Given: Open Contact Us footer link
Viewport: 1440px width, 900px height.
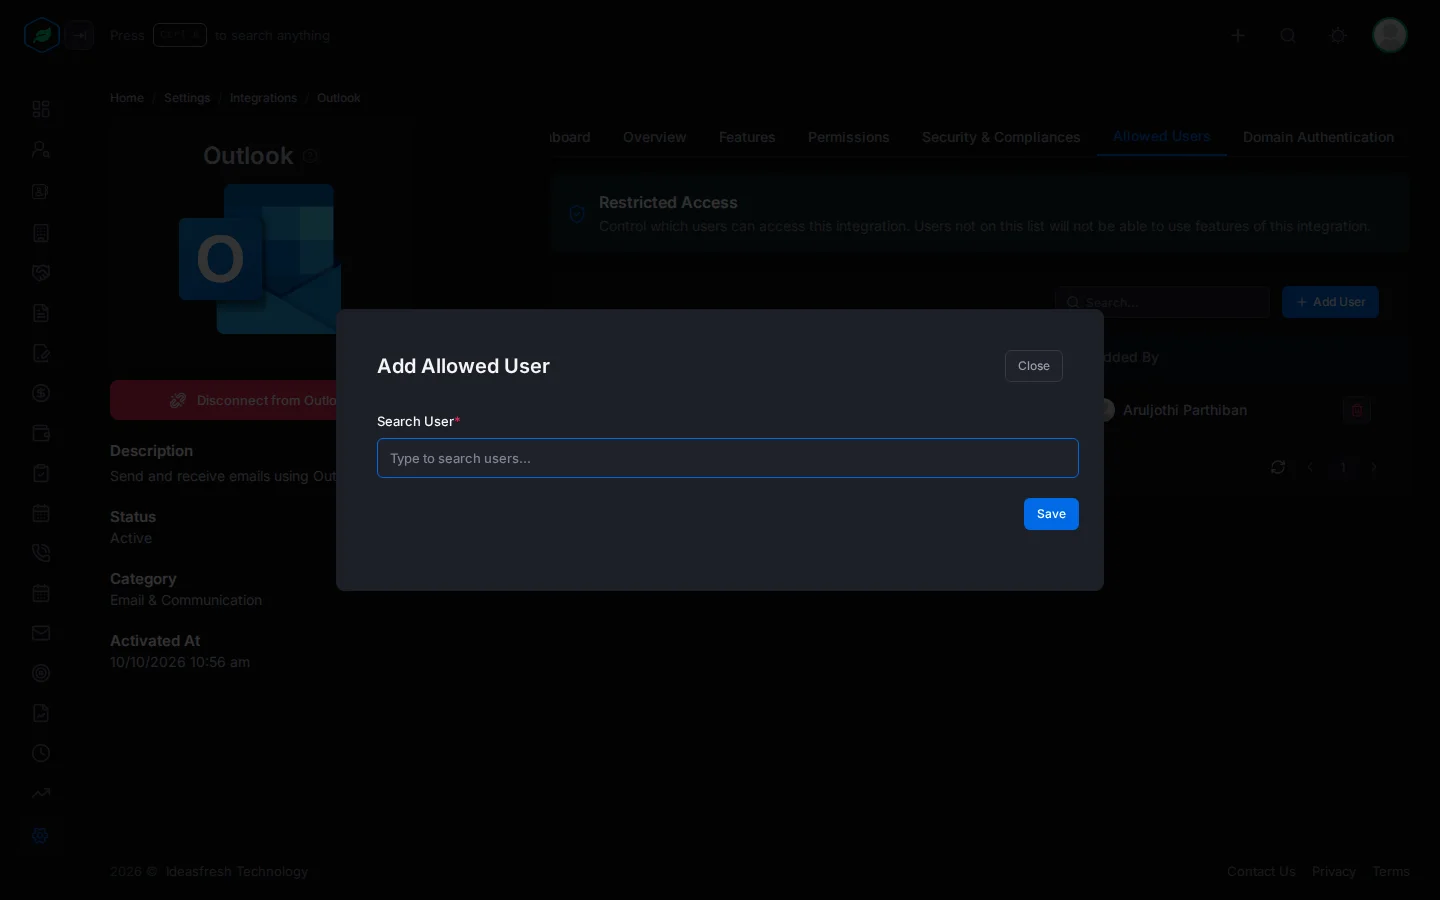Looking at the screenshot, I should coord(1261,872).
